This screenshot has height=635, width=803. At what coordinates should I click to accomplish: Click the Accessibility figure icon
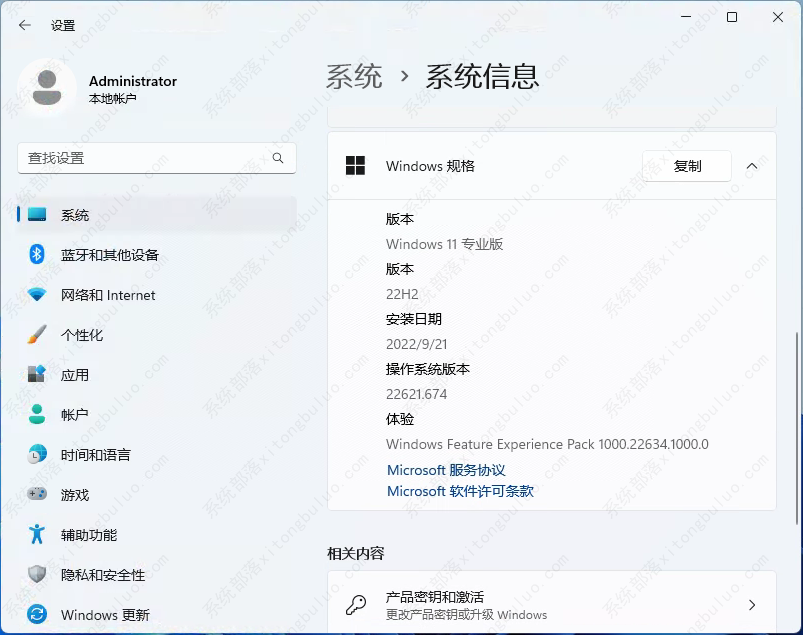(37, 534)
